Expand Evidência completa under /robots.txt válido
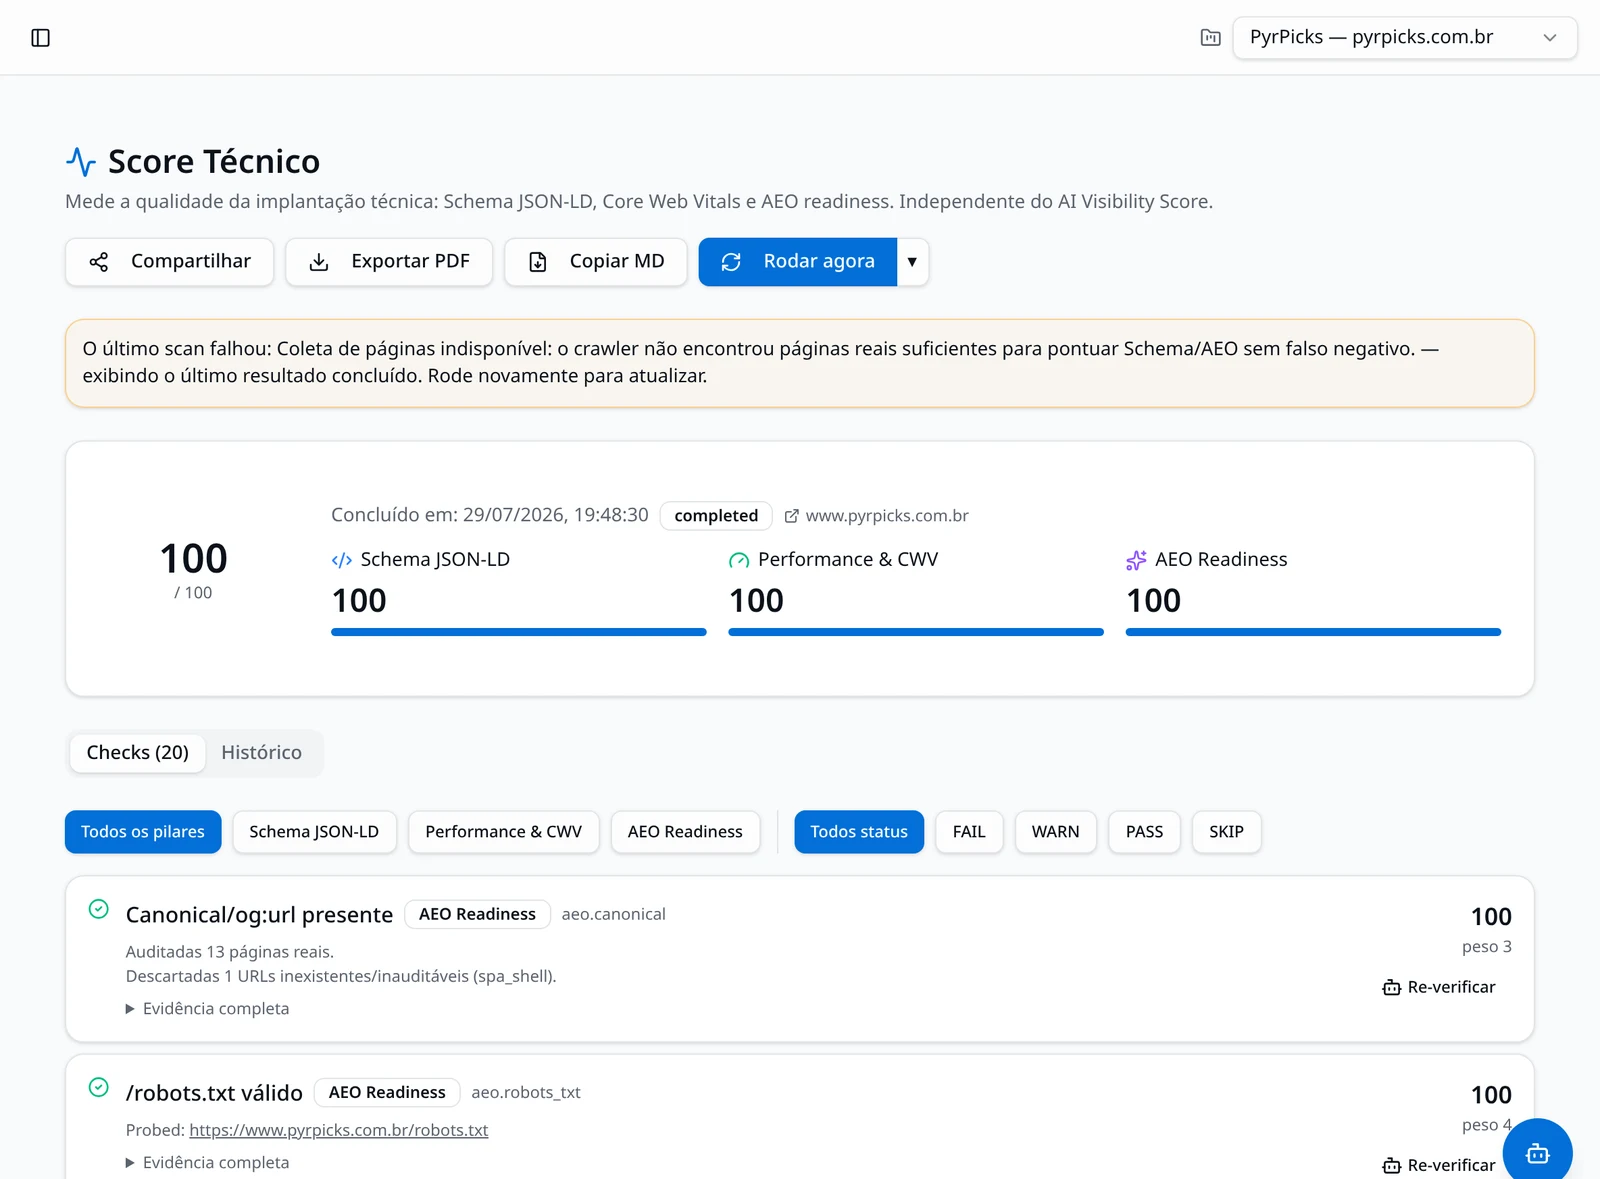 [x=207, y=1163]
